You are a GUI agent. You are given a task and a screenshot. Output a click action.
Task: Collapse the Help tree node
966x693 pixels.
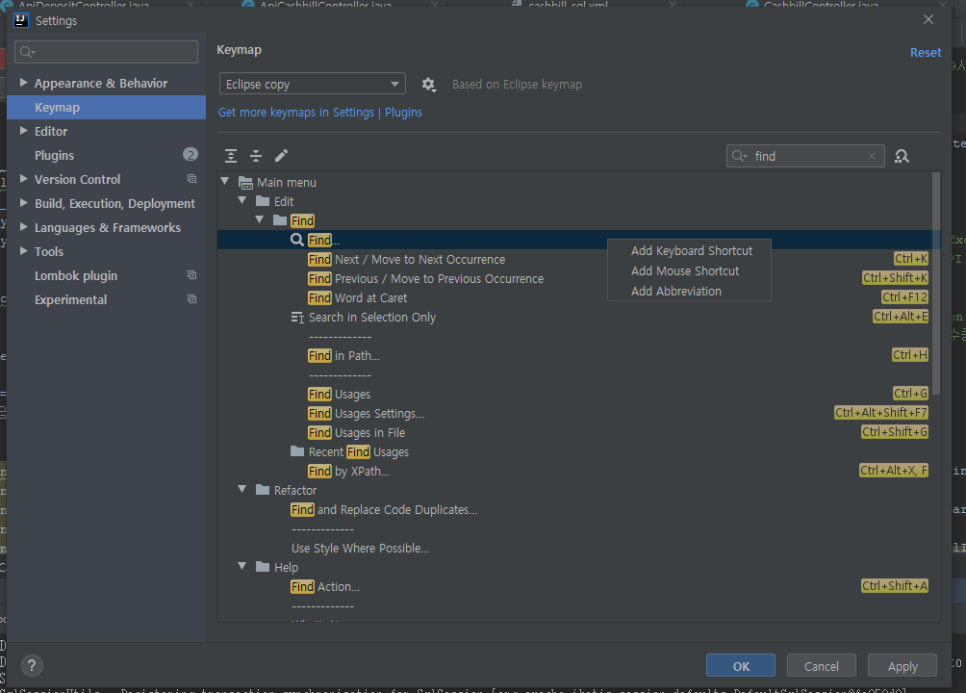[243, 566]
